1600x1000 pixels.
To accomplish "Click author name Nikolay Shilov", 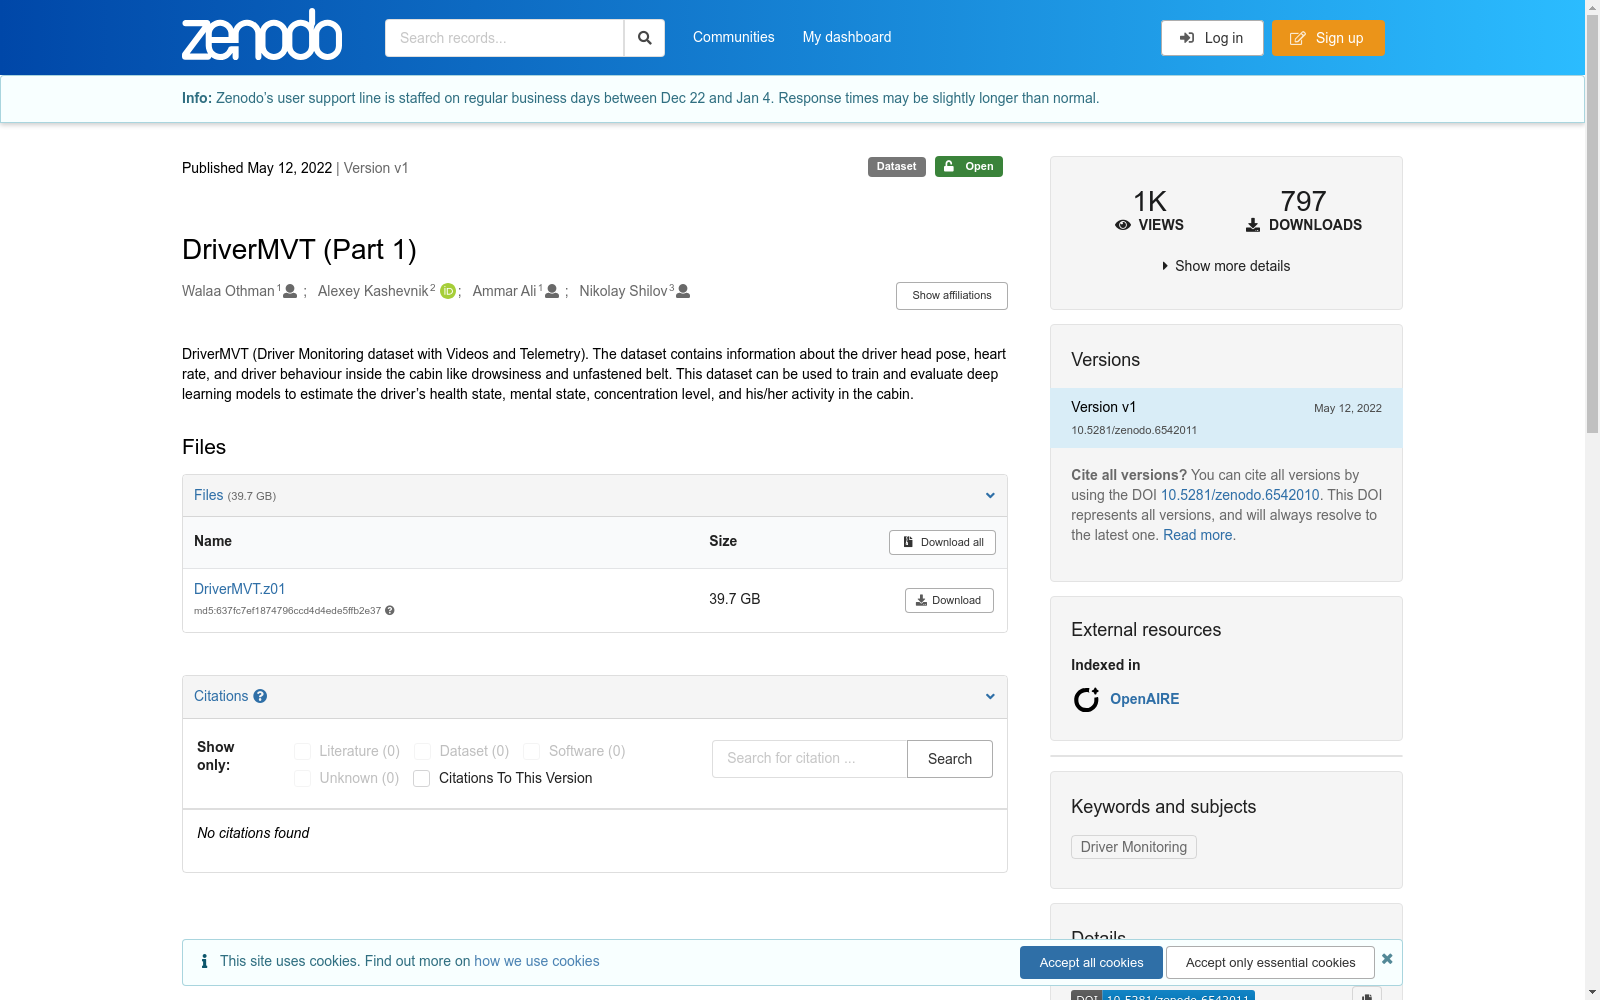I will coord(624,291).
